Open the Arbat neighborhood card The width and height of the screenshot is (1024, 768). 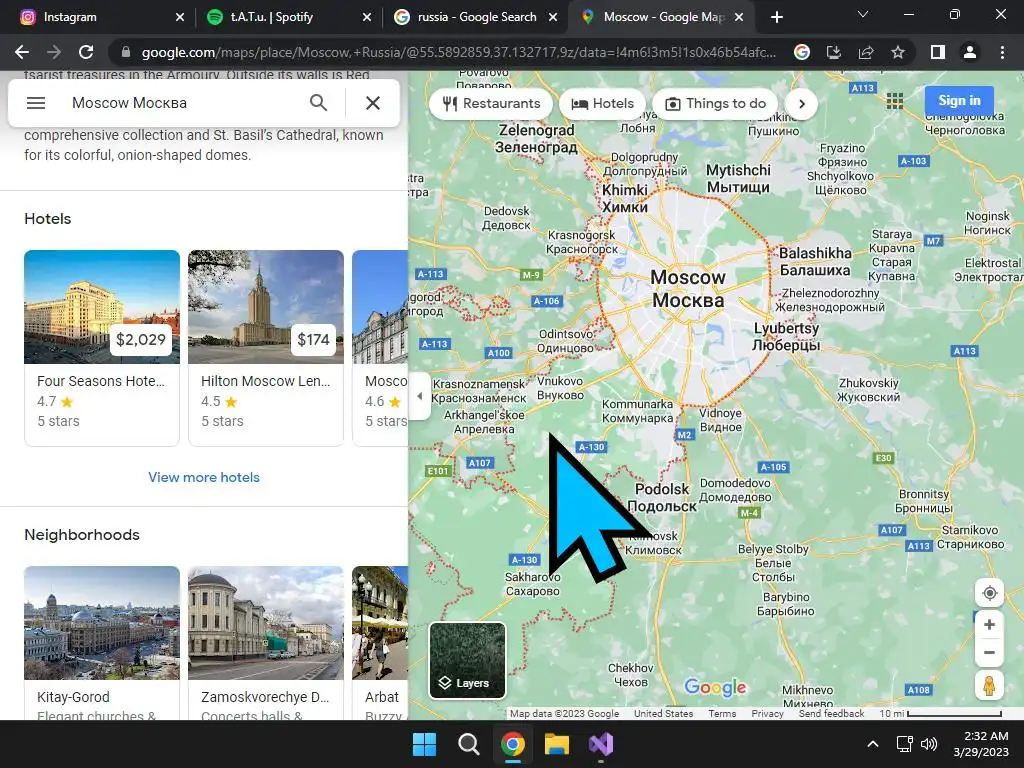(380, 643)
